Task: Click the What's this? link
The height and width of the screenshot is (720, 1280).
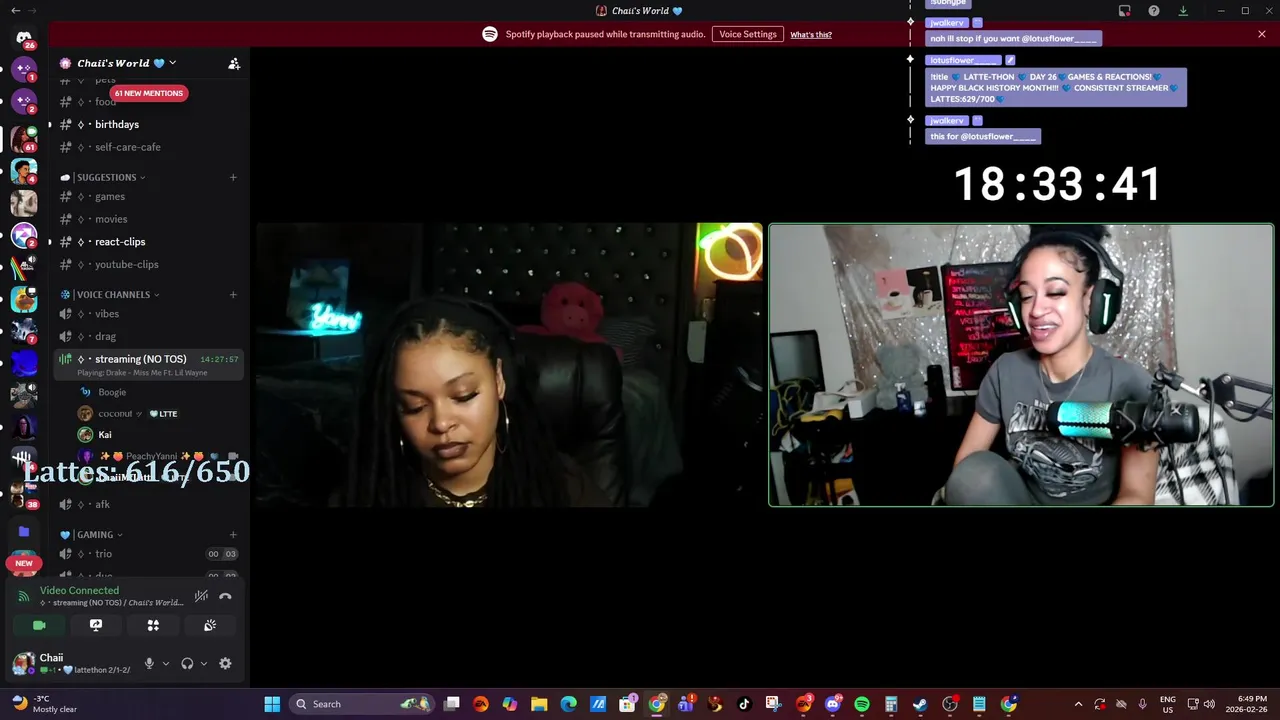Action: pos(811,35)
